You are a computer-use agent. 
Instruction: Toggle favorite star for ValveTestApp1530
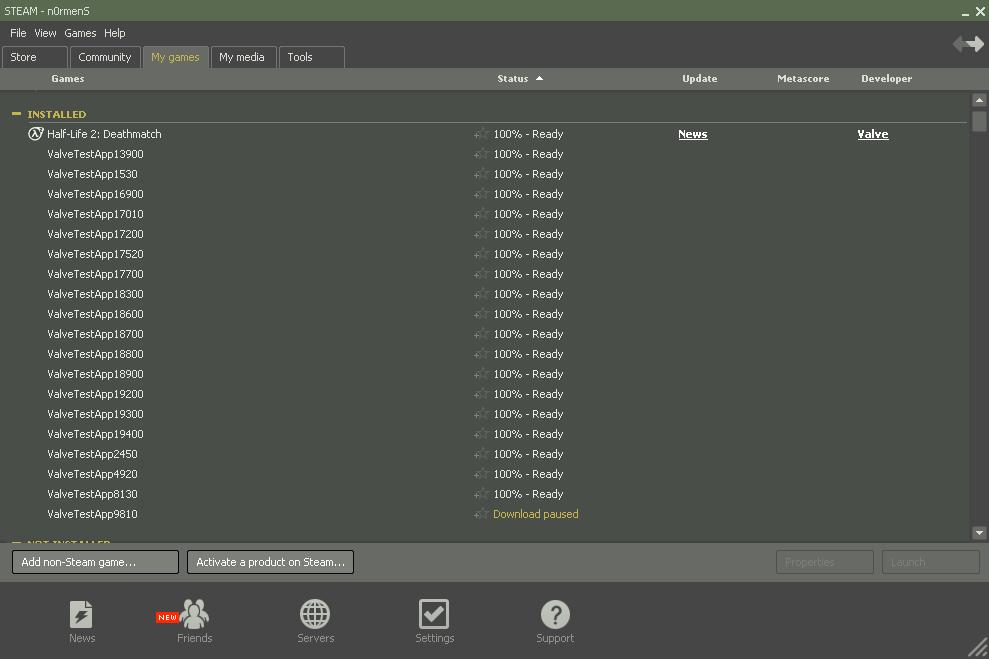(x=481, y=174)
